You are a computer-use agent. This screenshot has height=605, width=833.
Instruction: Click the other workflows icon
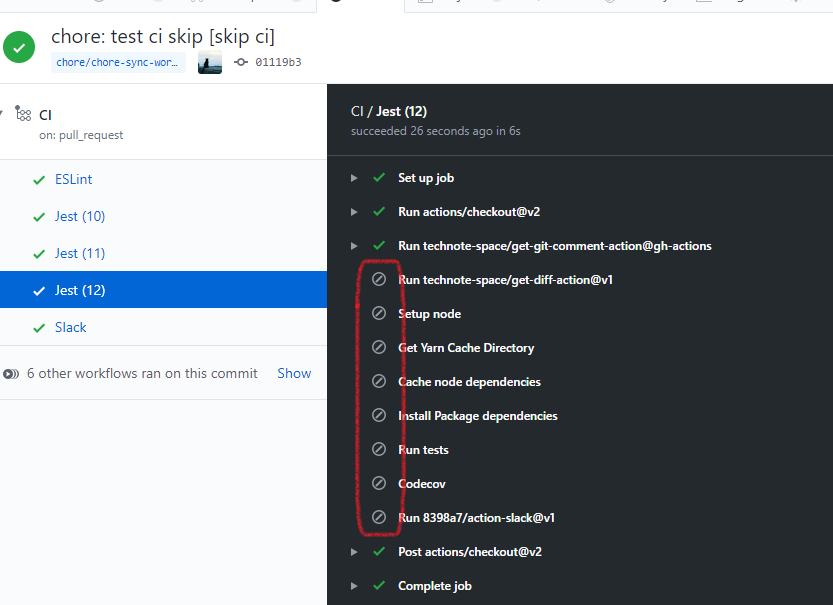click(11, 374)
